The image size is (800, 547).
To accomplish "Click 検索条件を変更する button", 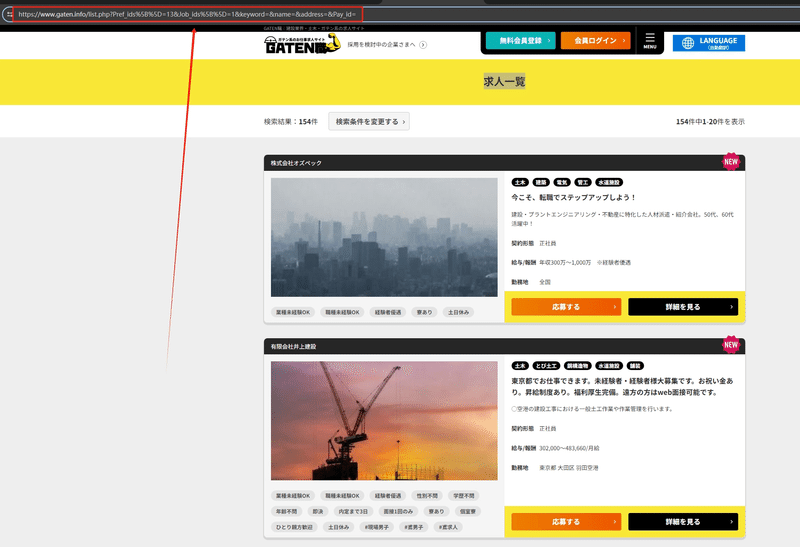I will point(369,121).
